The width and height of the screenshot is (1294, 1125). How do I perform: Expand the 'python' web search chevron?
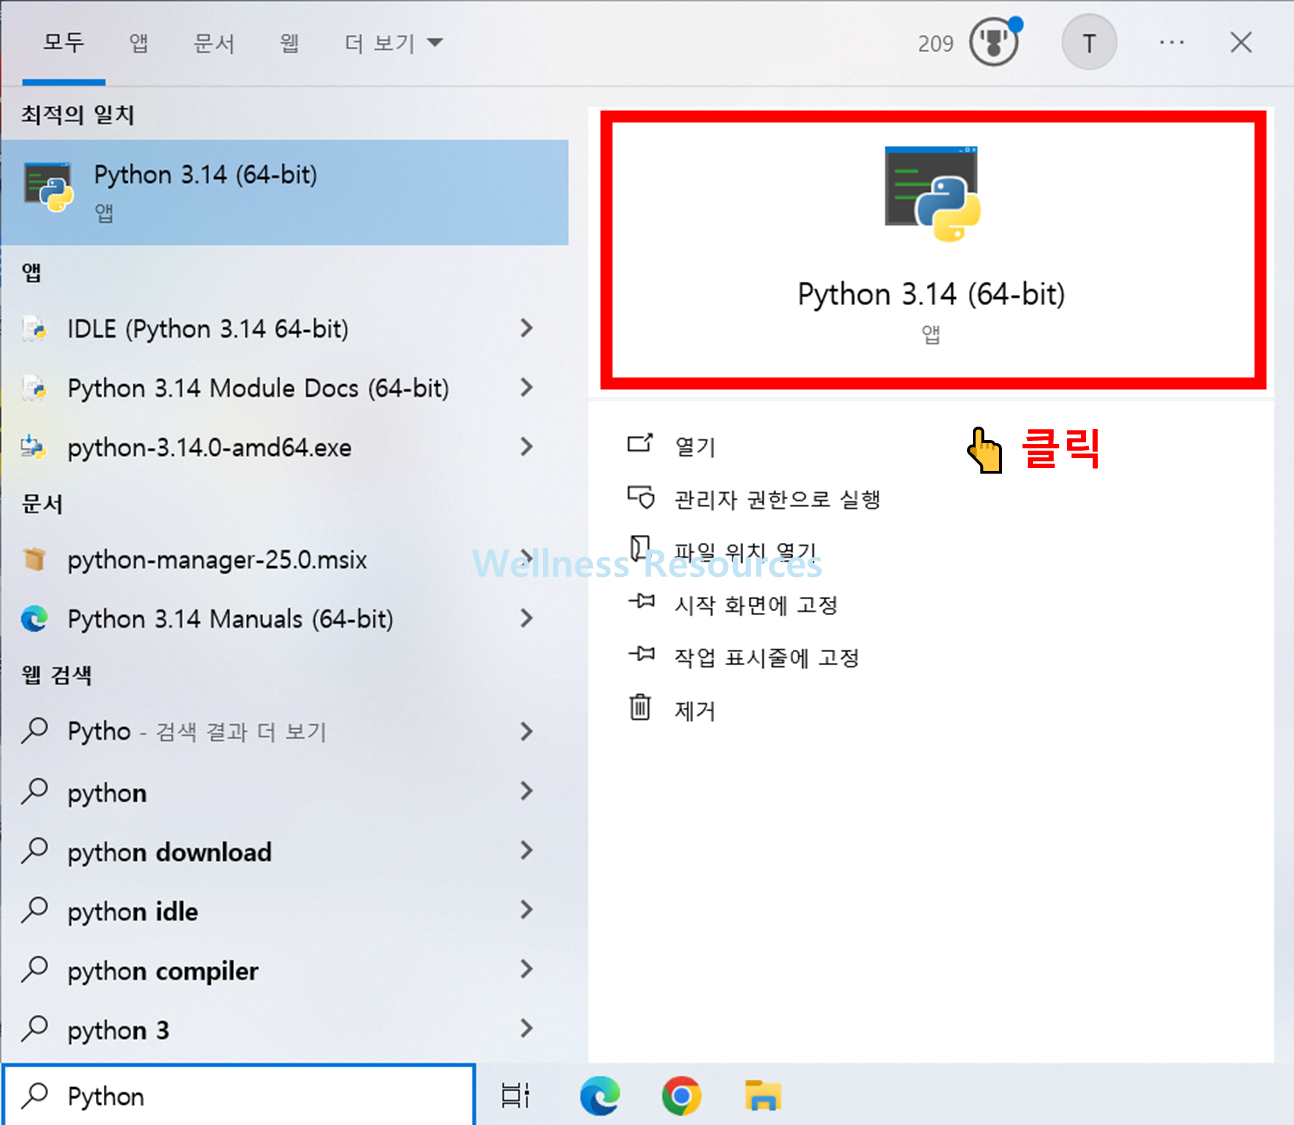coord(527,791)
